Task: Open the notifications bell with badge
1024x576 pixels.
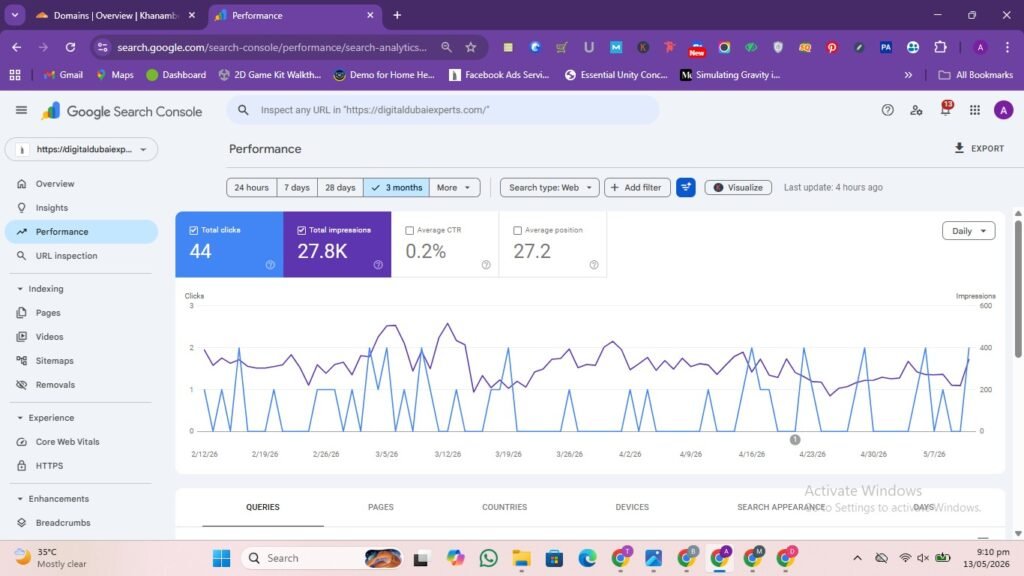Action: tap(945, 109)
